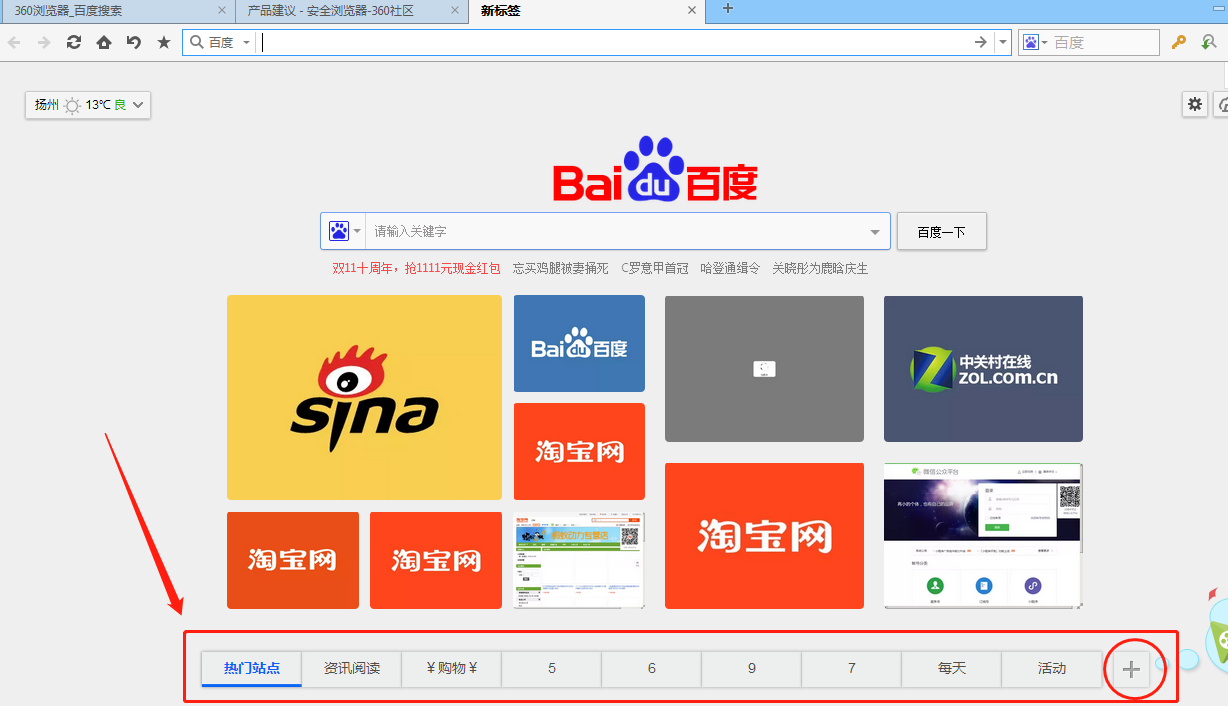1228x706 pixels.
Task: Switch to the 产品建议 - 安全浏览器-360社区 tab
Action: coord(351,11)
